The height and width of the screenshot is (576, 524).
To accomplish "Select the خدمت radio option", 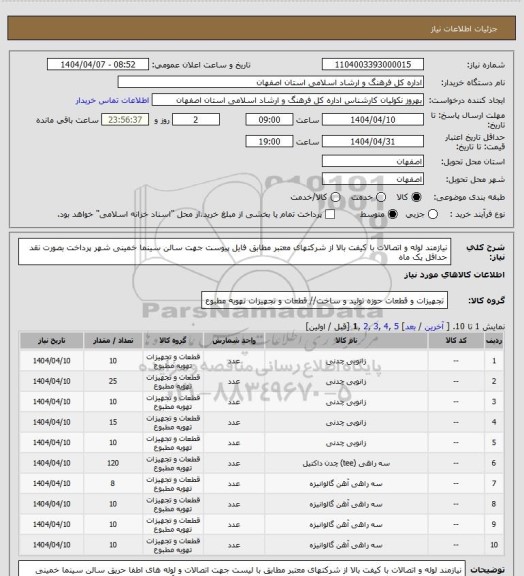I will pyautogui.click(x=381, y=197).
